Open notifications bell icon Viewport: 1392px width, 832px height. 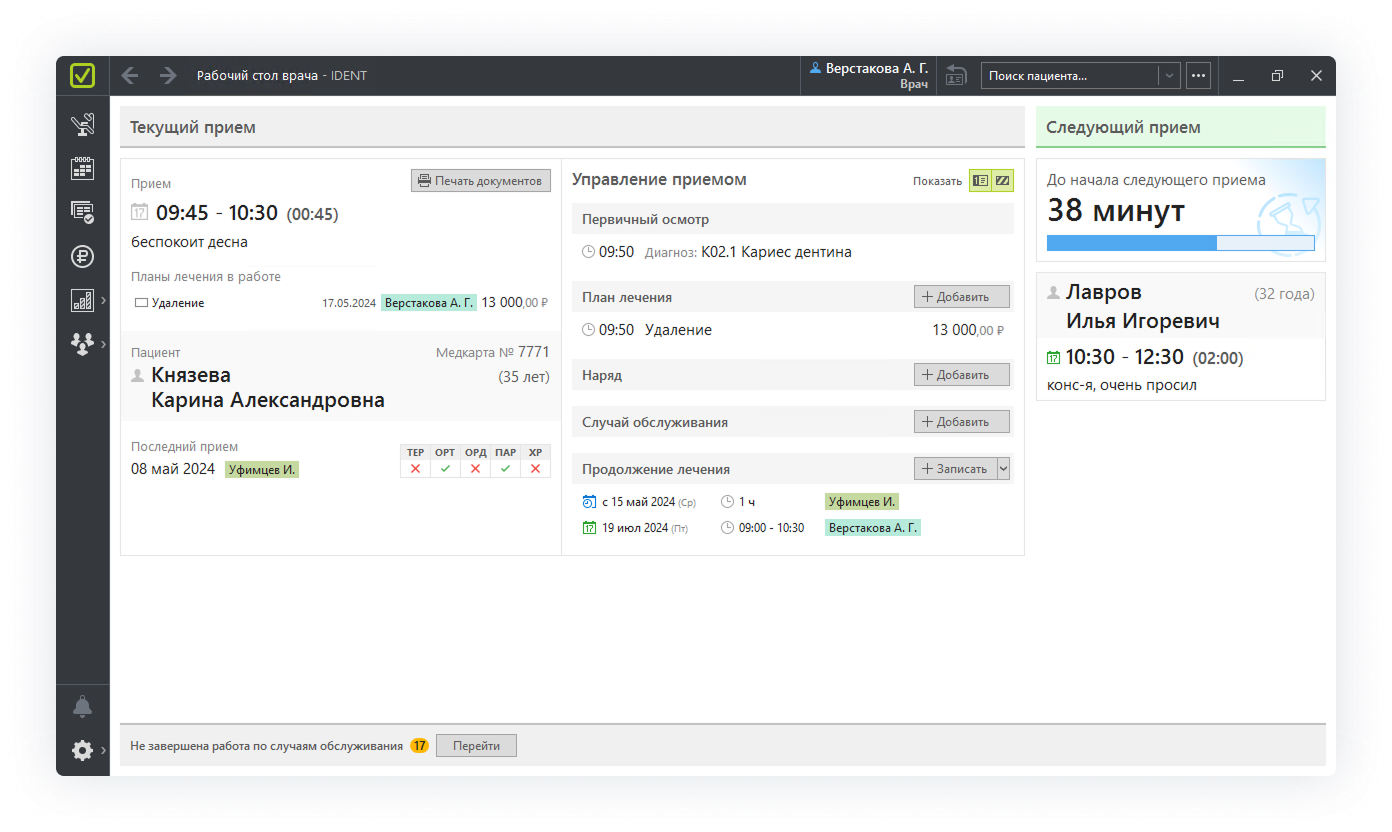(82, 707)
